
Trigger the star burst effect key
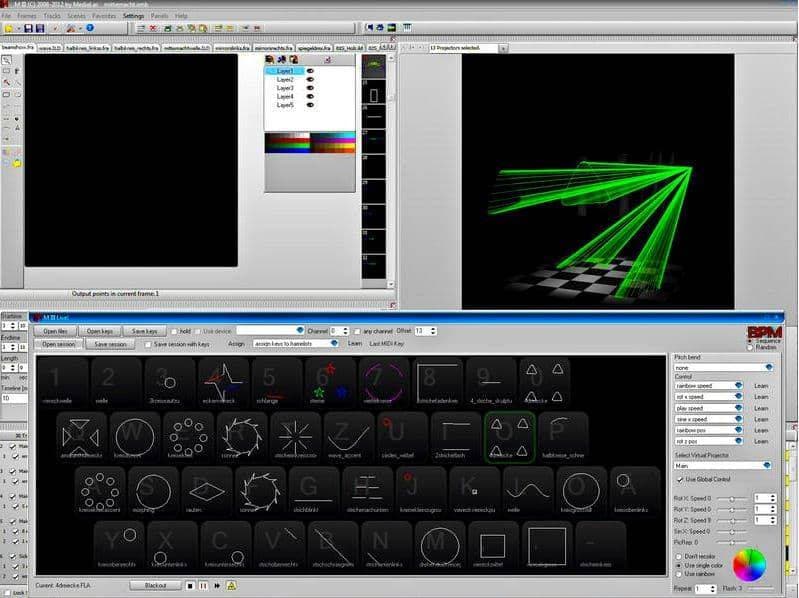pos(295,436)
